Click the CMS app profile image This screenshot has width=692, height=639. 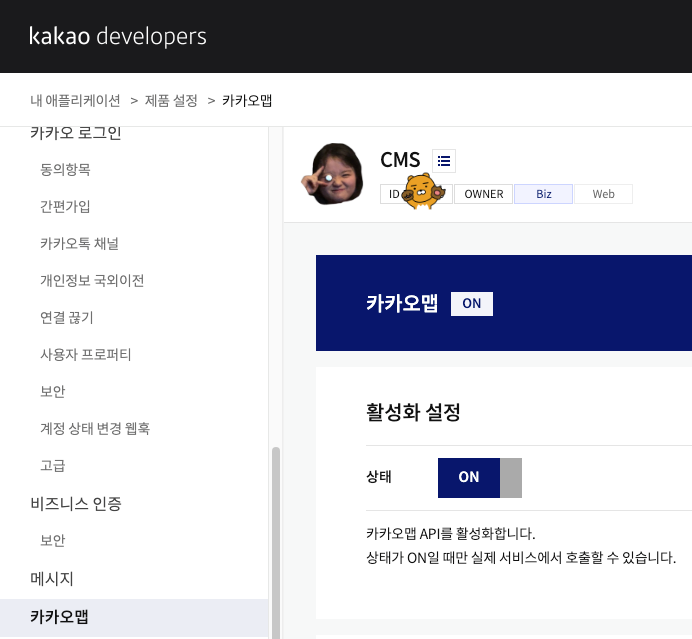[332, 173]
